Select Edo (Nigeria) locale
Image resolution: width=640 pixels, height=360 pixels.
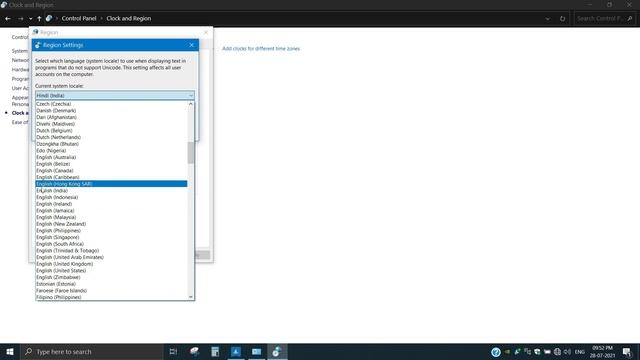(111, 151)
